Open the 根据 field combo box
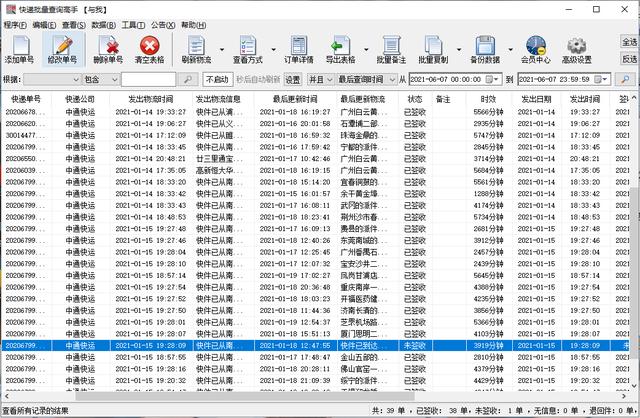The image size is (640, 418). (x=52, y=79)
